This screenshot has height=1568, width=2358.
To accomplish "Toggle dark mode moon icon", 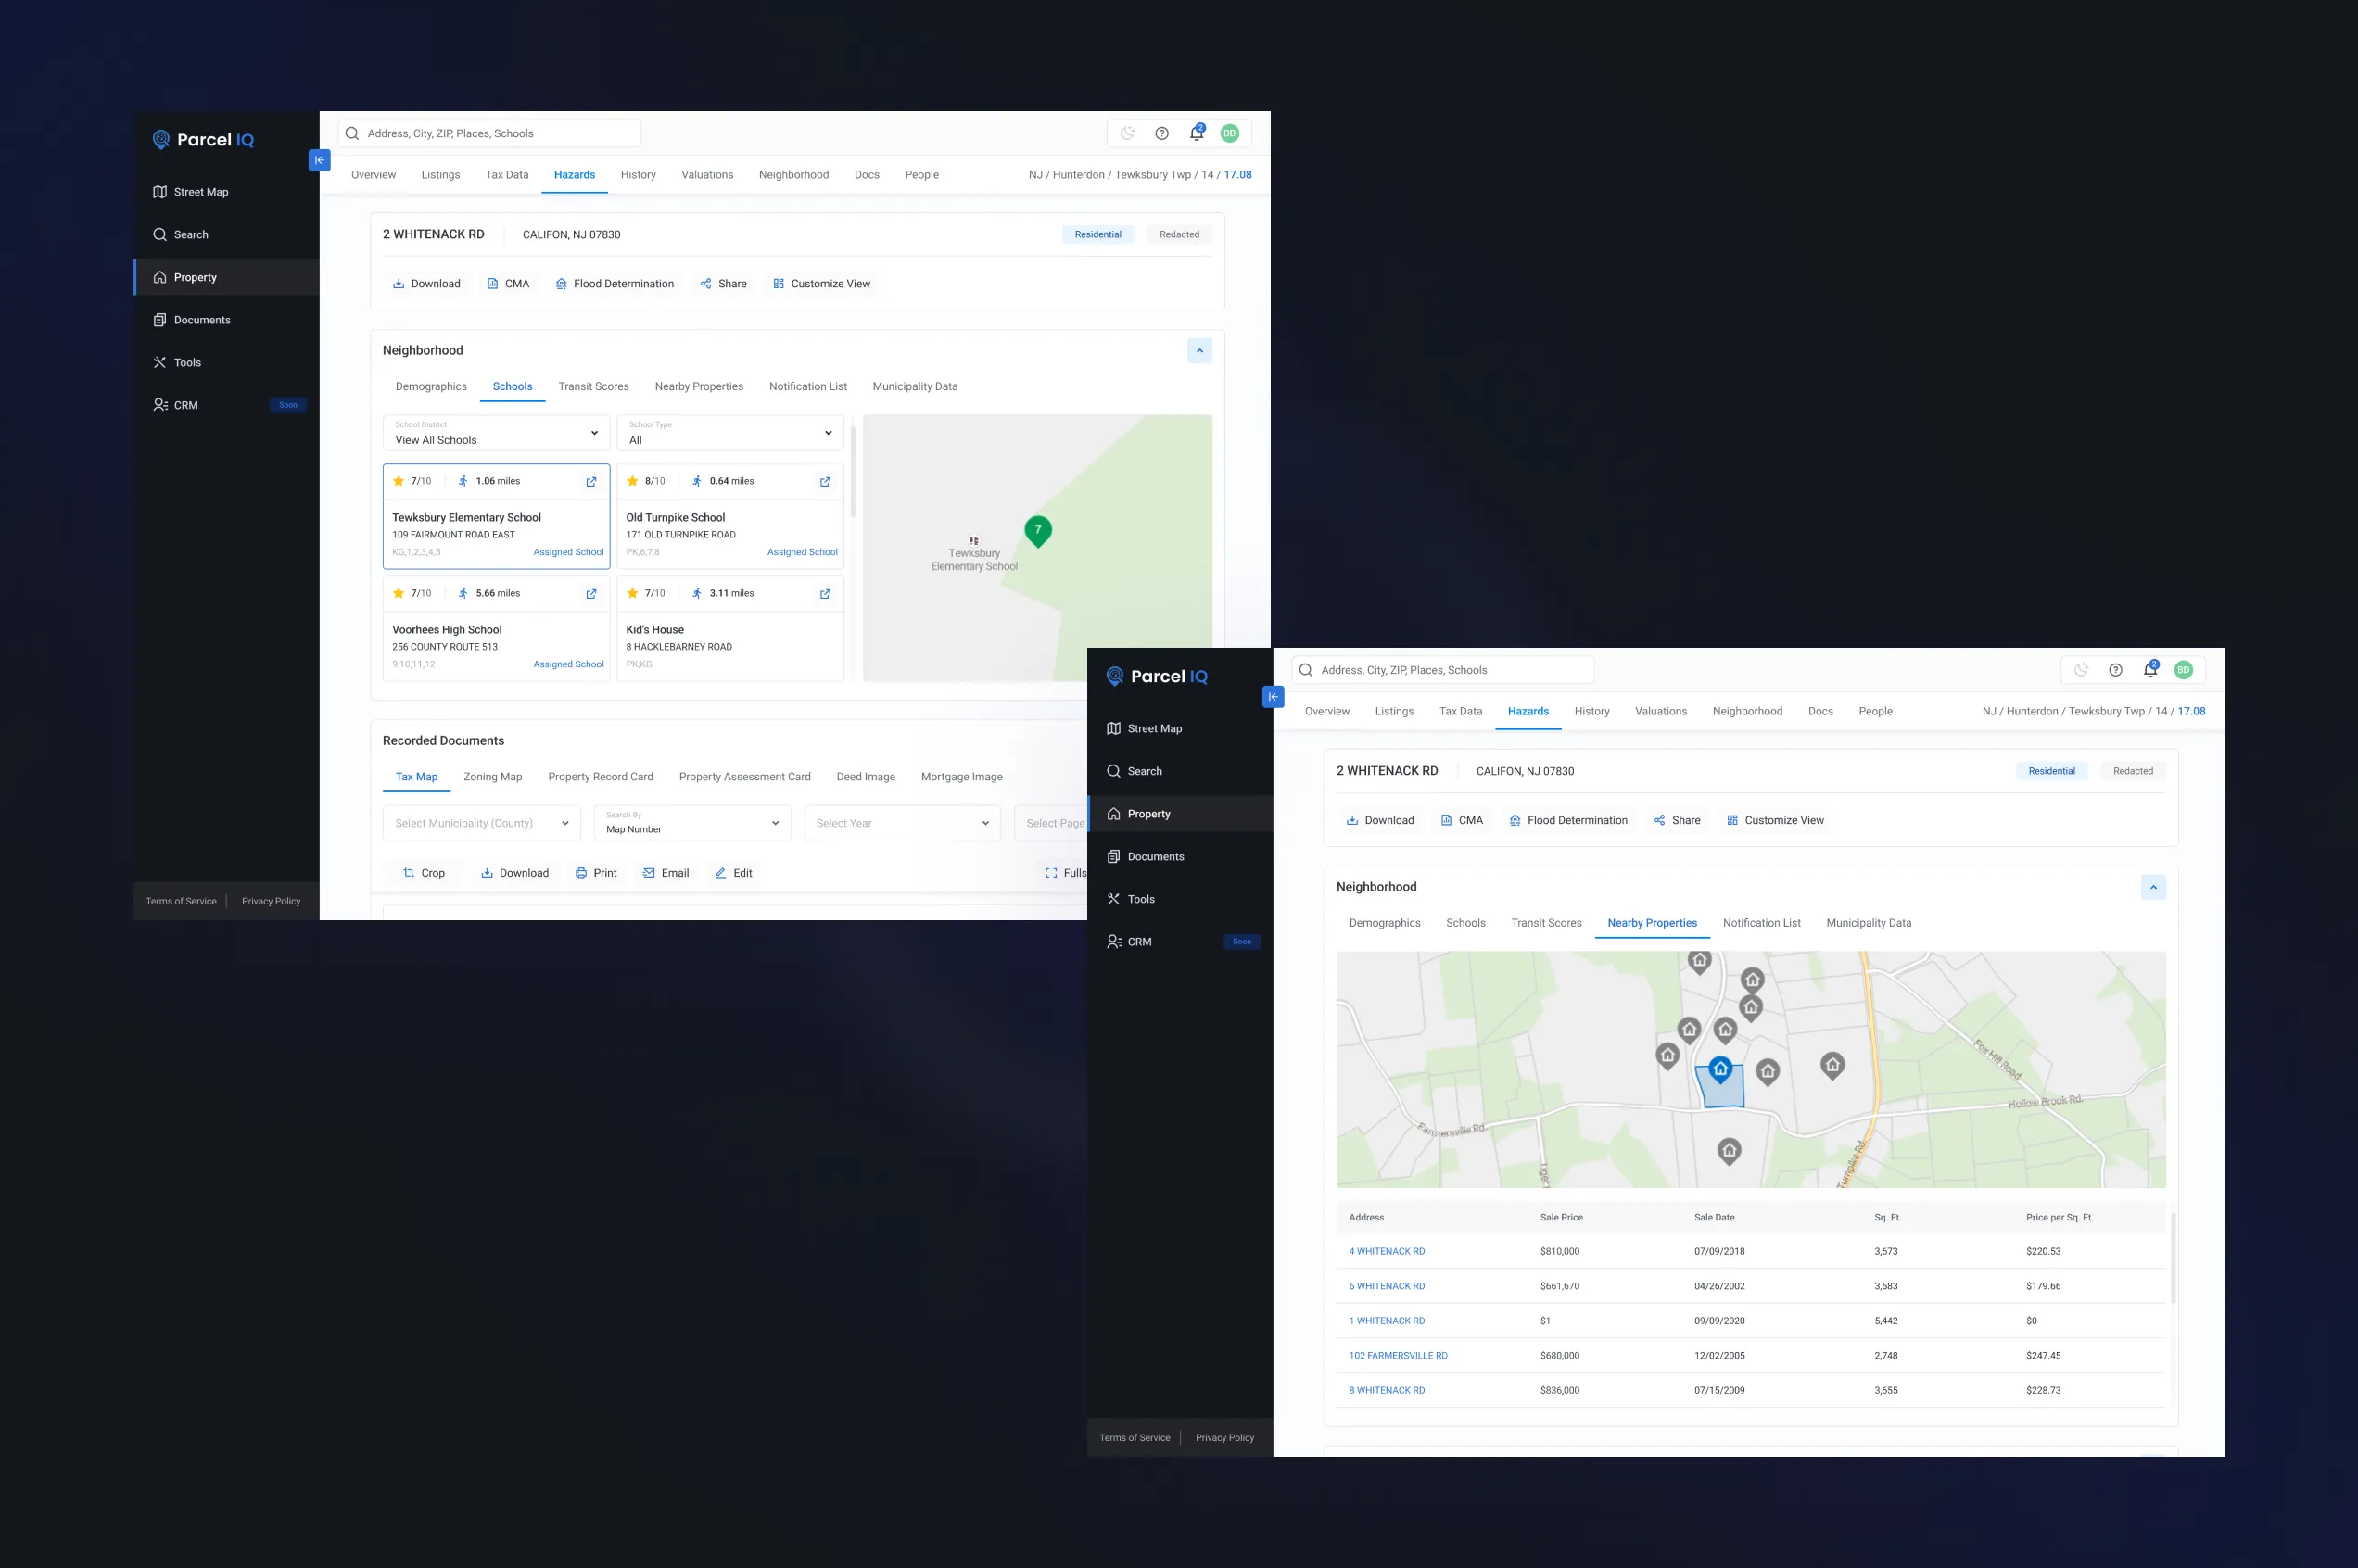I will [x=1127, y=133].
